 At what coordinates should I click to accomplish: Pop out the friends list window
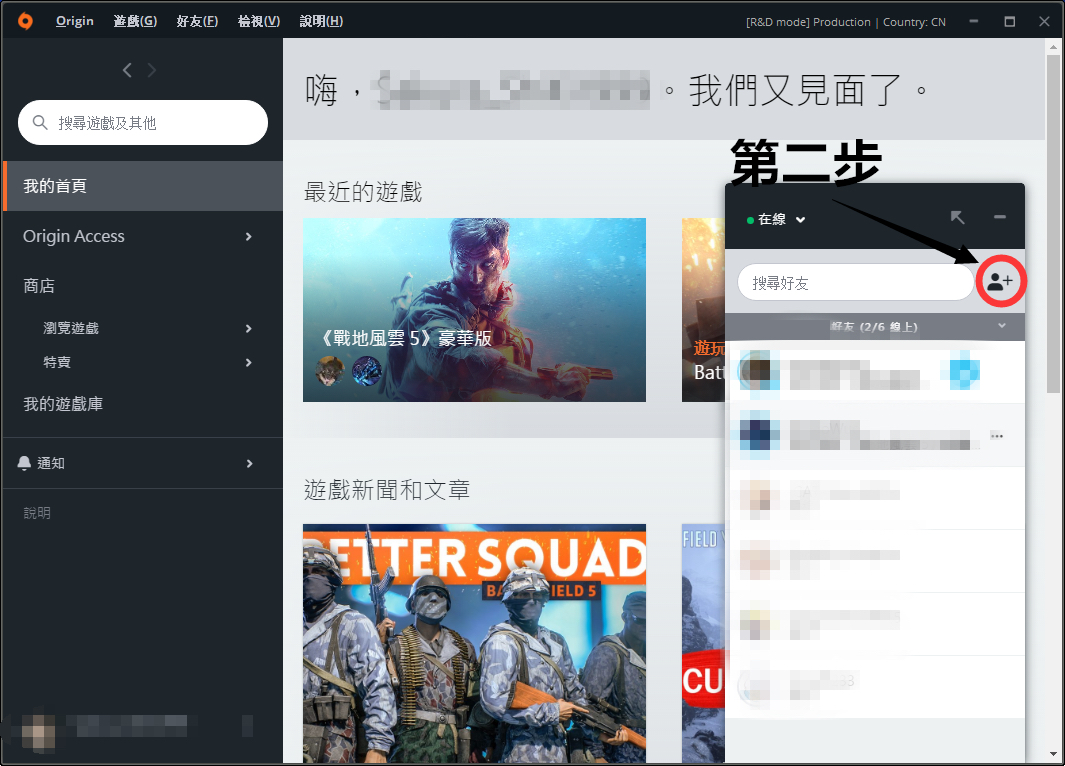point(958,217)
